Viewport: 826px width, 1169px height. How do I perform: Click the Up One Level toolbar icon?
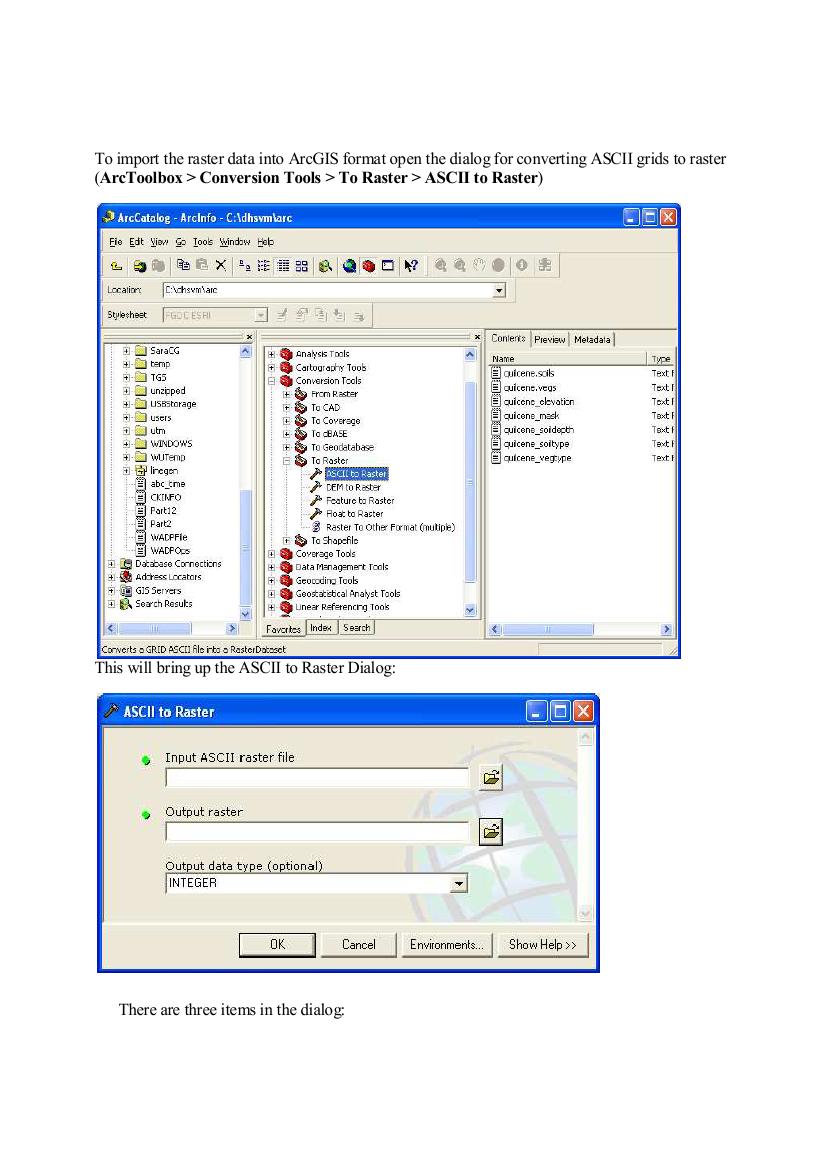(116, 265)
